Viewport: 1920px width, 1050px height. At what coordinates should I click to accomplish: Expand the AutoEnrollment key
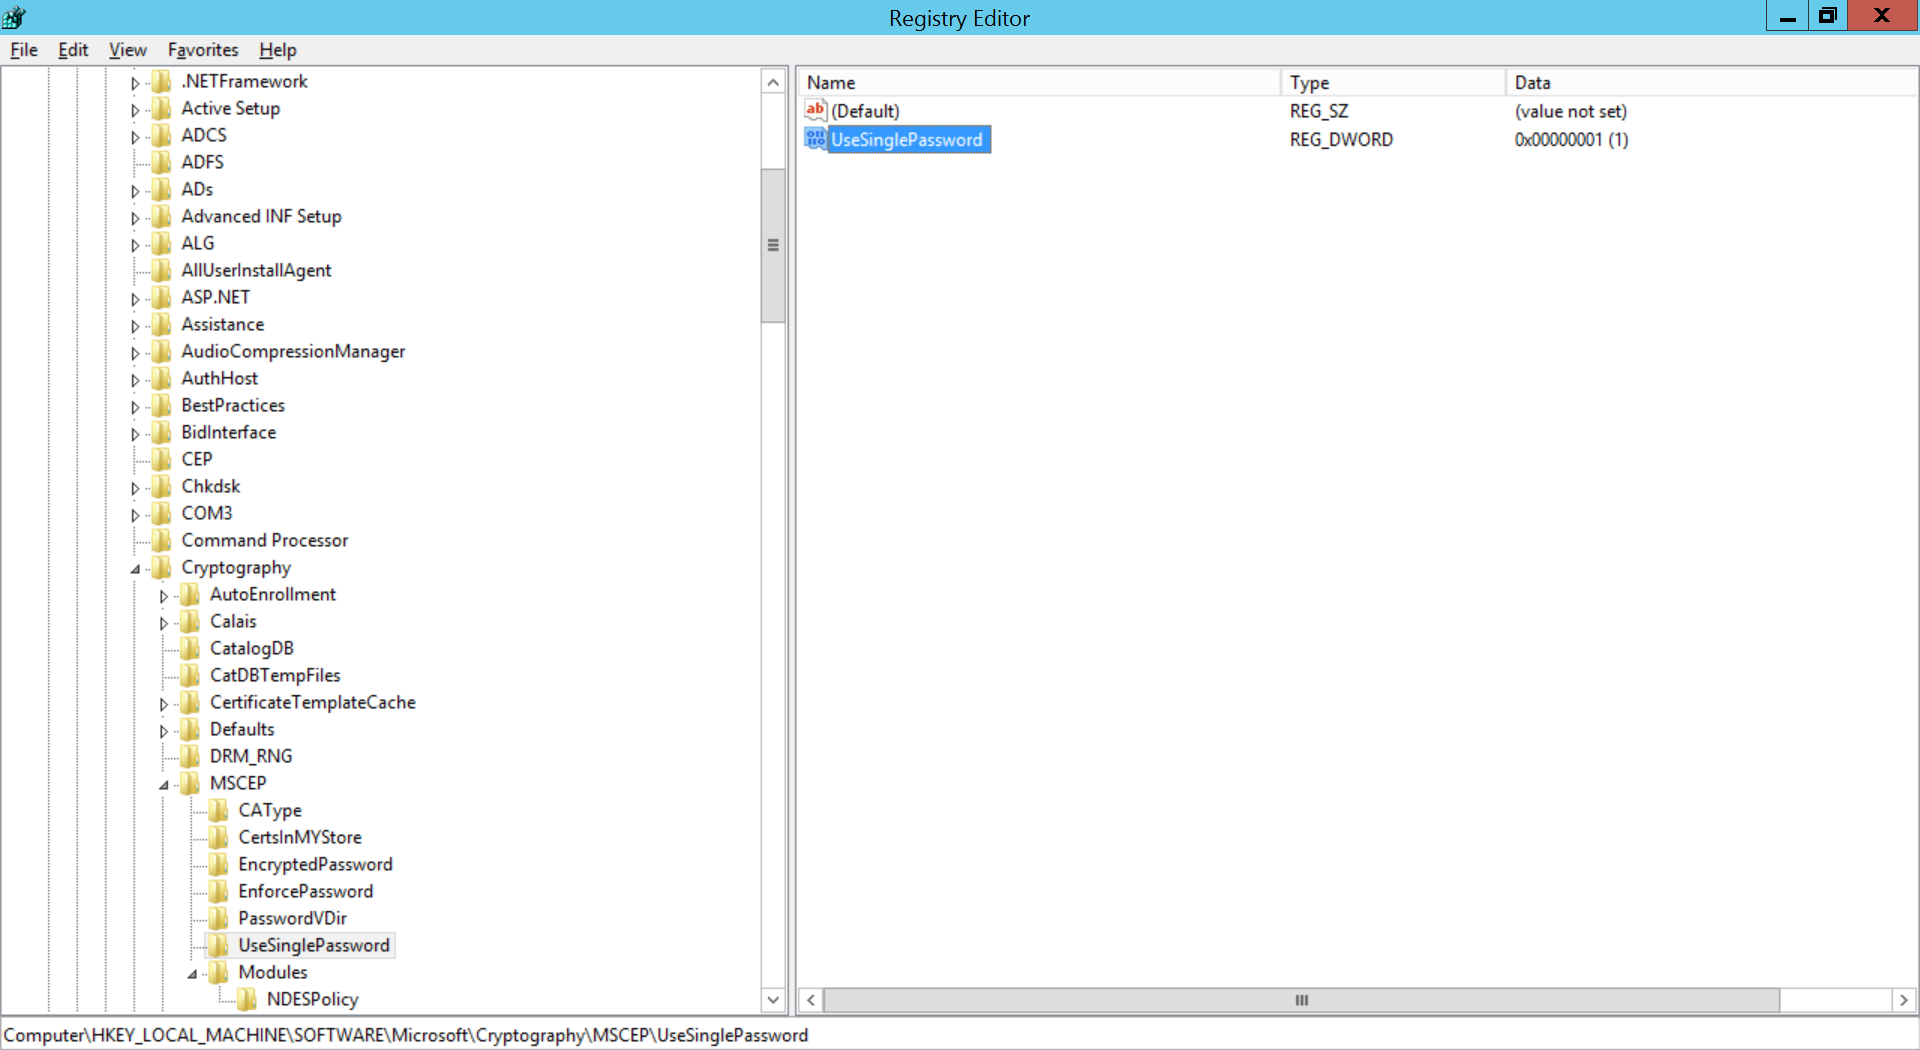(164, 594)
